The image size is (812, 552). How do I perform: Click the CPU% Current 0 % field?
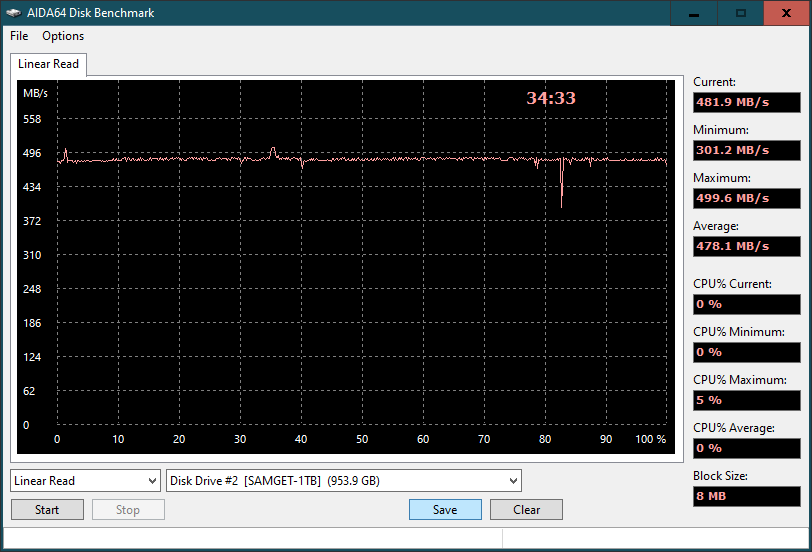pos(747,304)
